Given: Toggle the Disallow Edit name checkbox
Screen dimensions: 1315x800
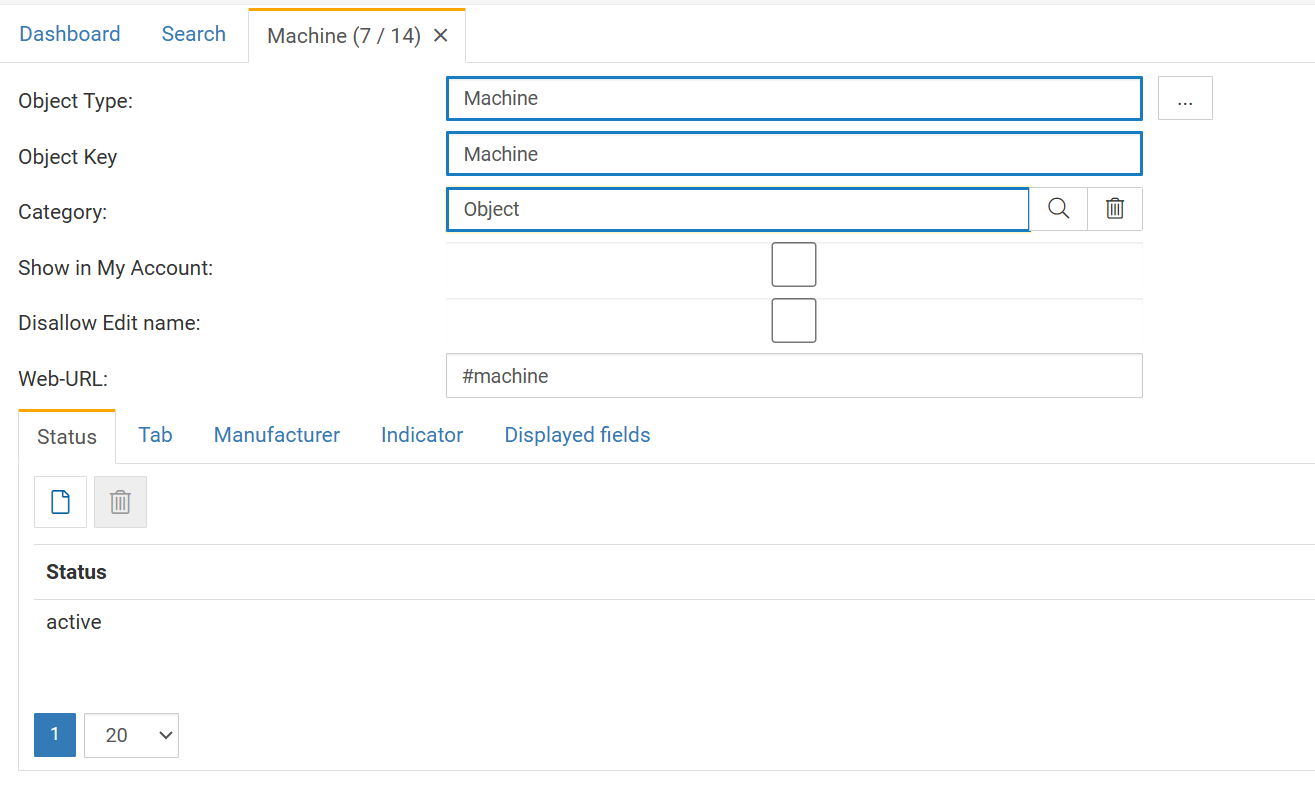Looking at the screenshot, I should [794, 321].
